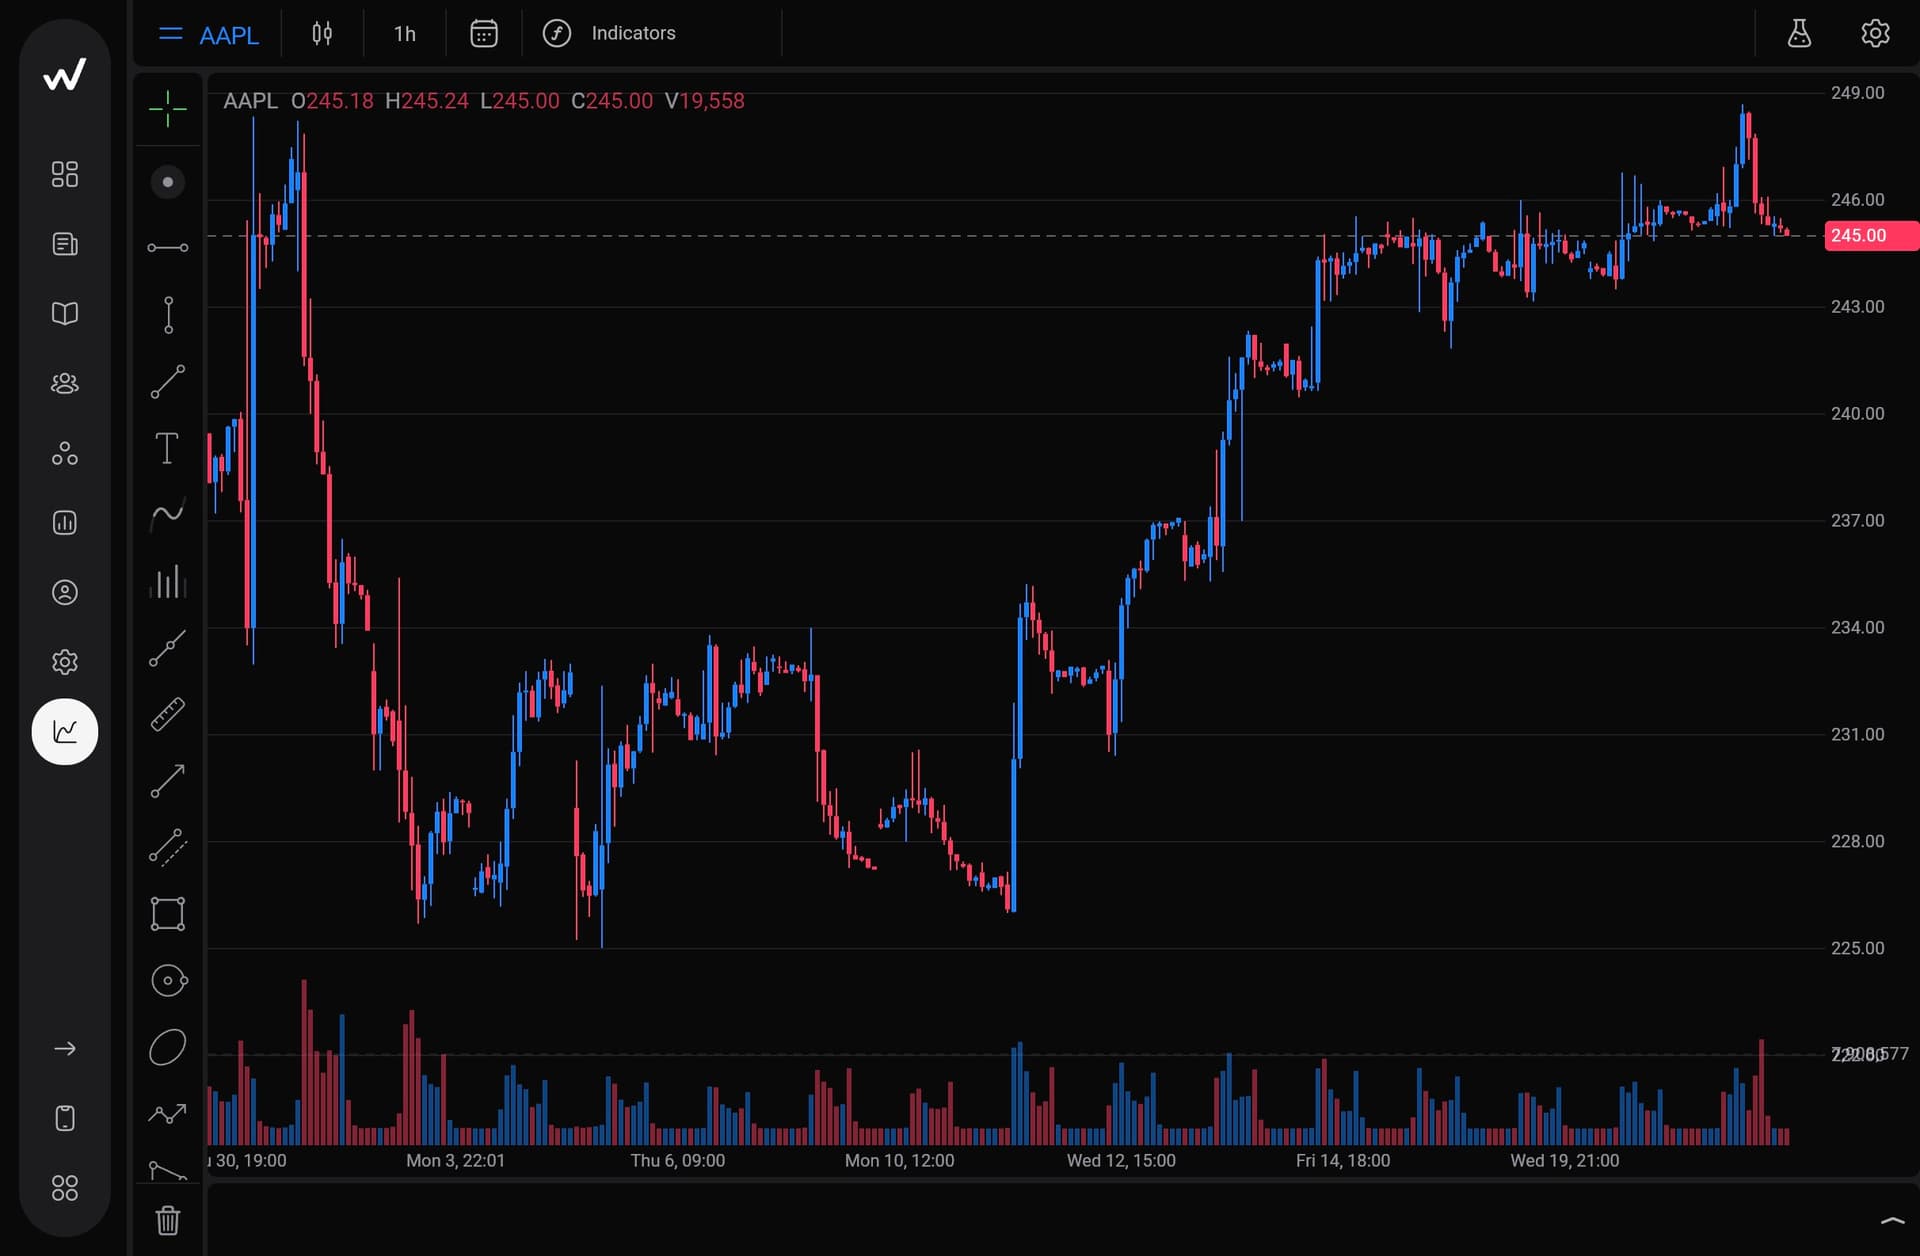1920x1256 pixels.
Task: Select the circle shape tool
Action: [168, 981]
